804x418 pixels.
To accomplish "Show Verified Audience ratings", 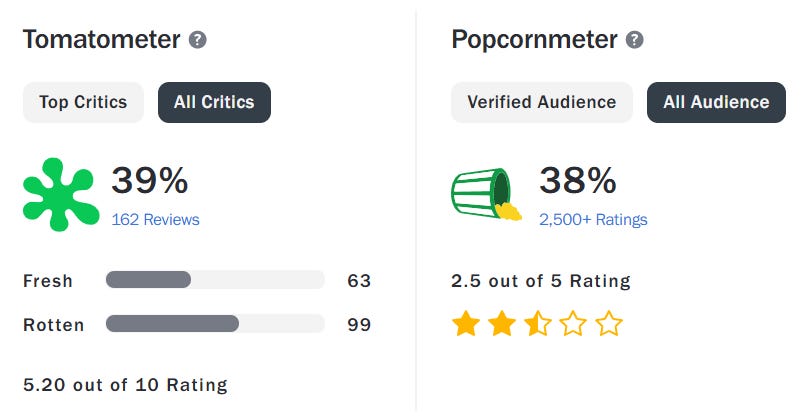I will (542, 102).
